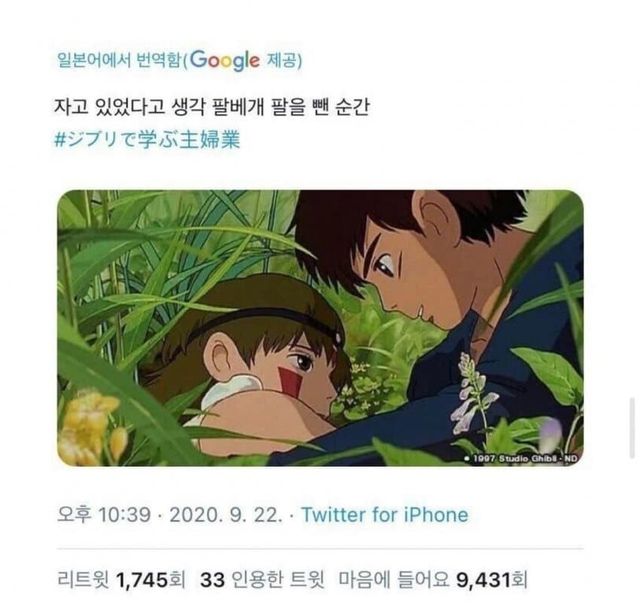Click the "일본어에서 번역함" translation label
The image size is (640, 606).
(118, 61)
